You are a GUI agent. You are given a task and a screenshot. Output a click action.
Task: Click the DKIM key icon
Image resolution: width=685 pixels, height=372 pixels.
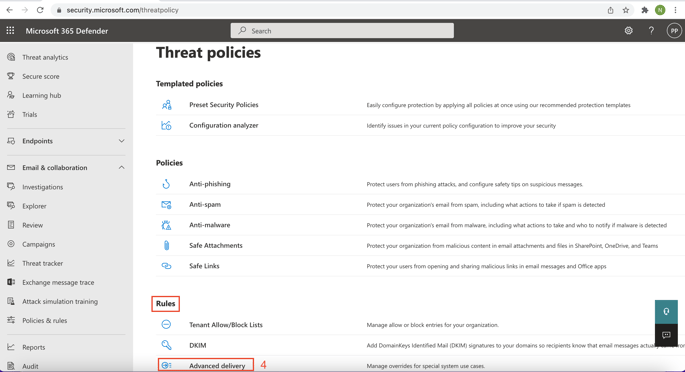[x=166, y=345]
